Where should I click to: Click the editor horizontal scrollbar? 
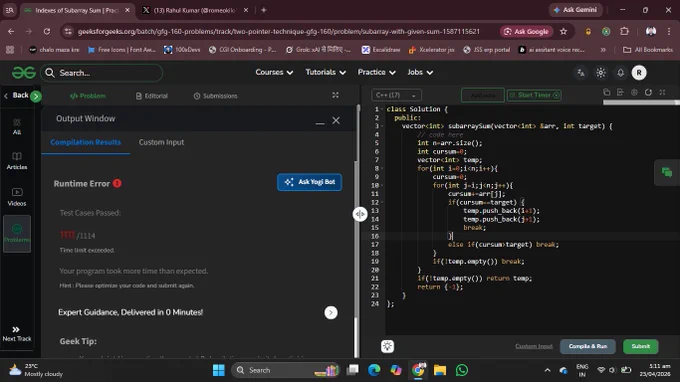tap(641, 103)
